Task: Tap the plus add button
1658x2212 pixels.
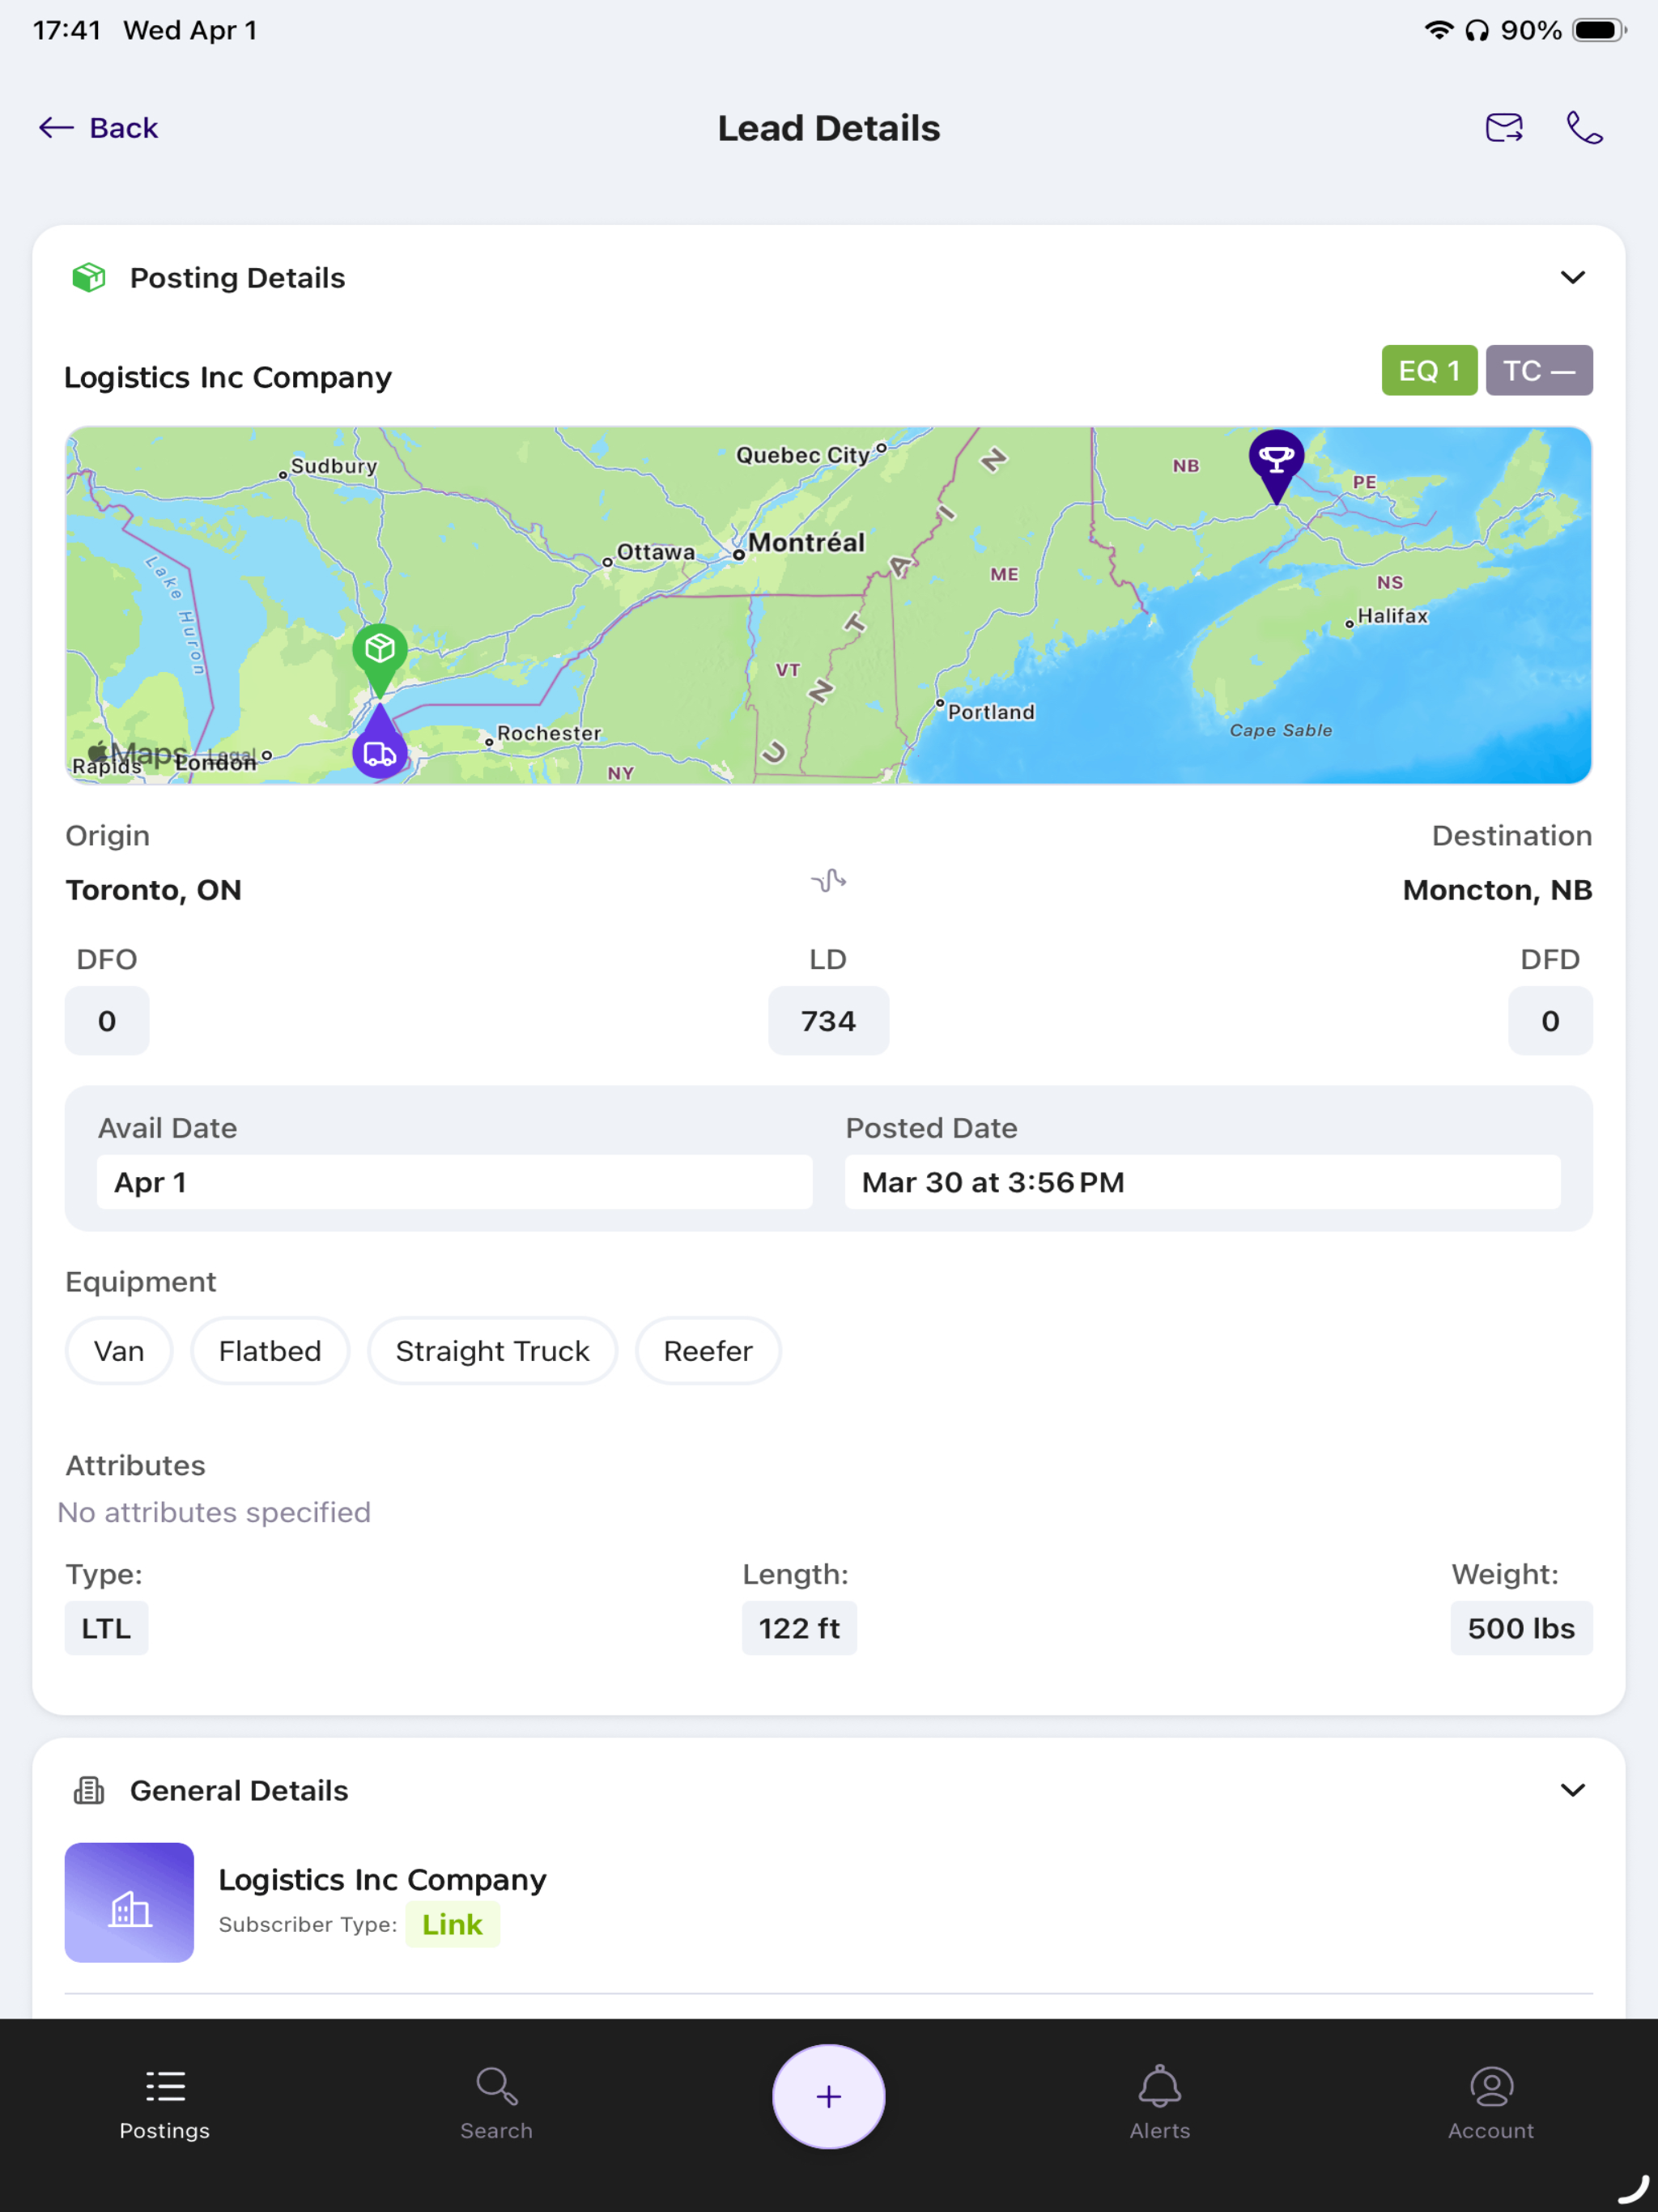Action: click(829, 2096)
